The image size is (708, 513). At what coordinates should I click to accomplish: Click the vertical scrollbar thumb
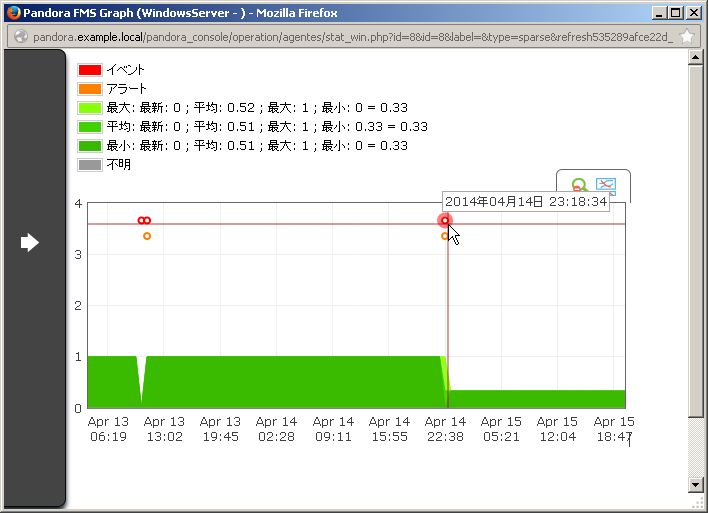pyautogui.click(x=695, y=242)
